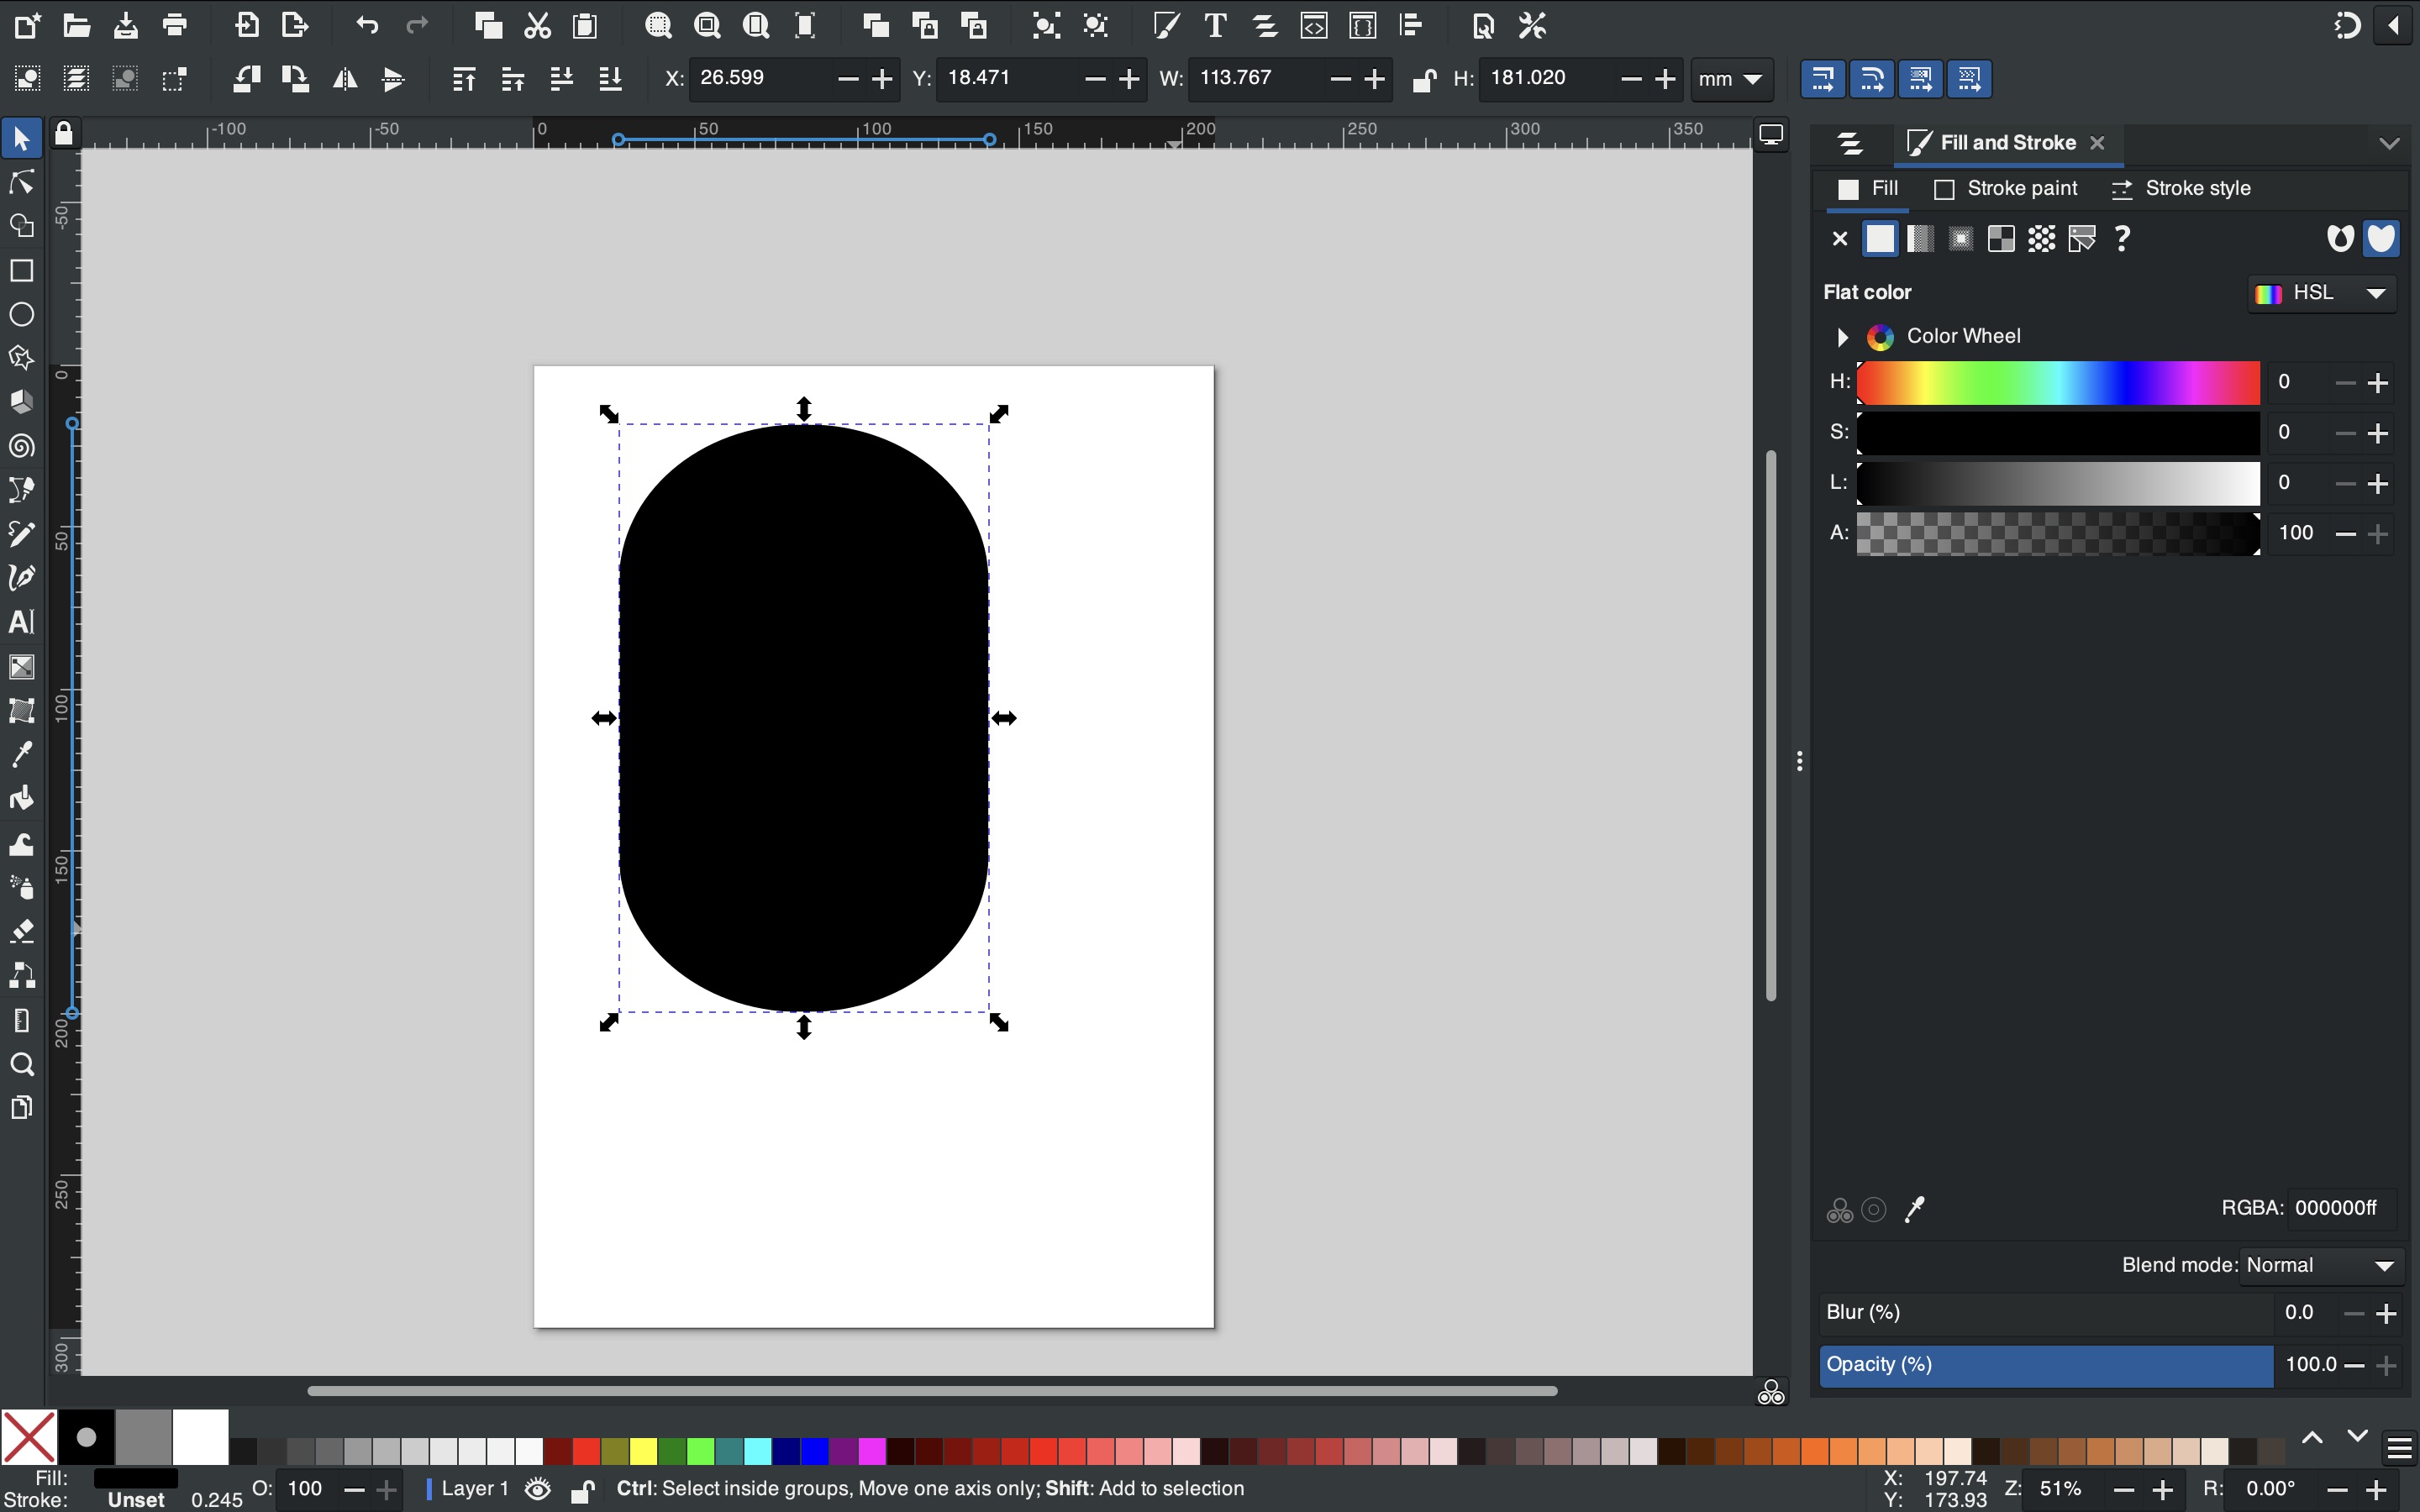Raise selection to top
The width and height of the screenshot is (2420, 1512).
pyautogui.click(x=464, y=79)
